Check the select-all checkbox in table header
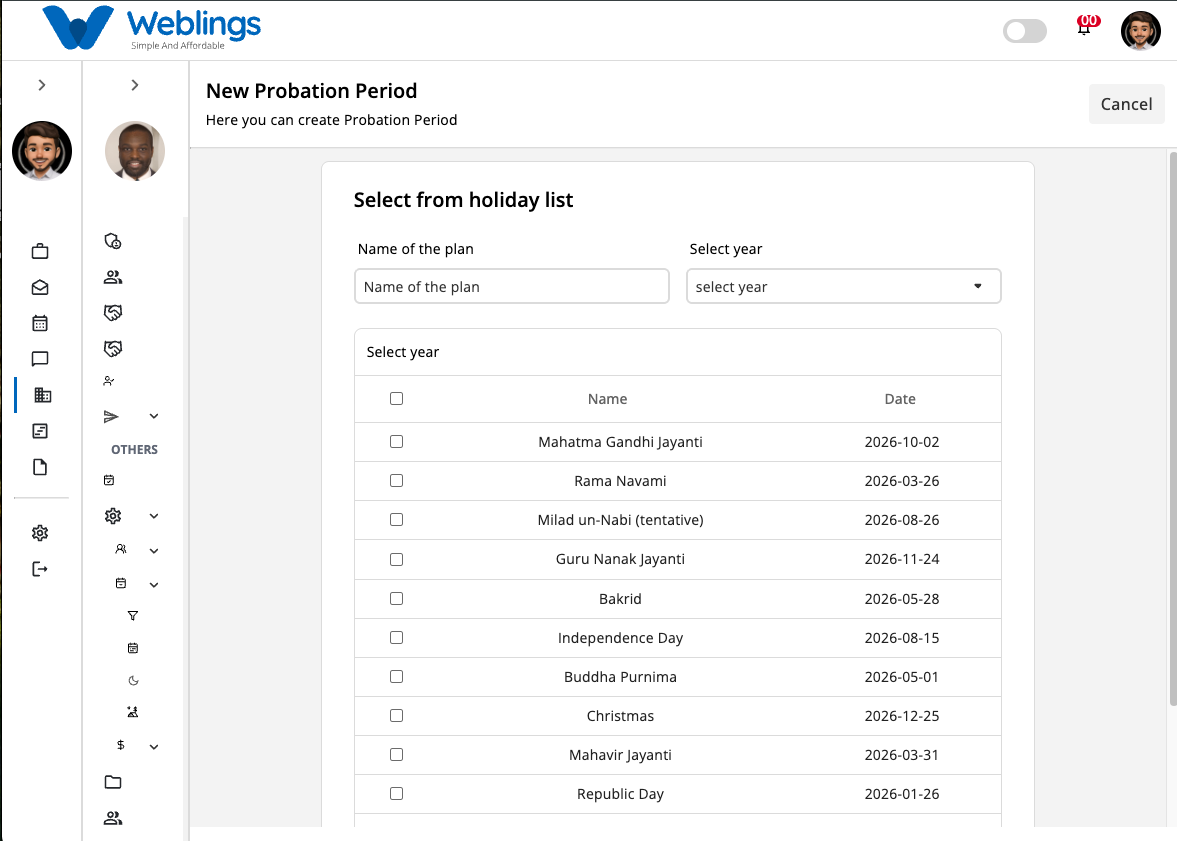 coord(396,399)
